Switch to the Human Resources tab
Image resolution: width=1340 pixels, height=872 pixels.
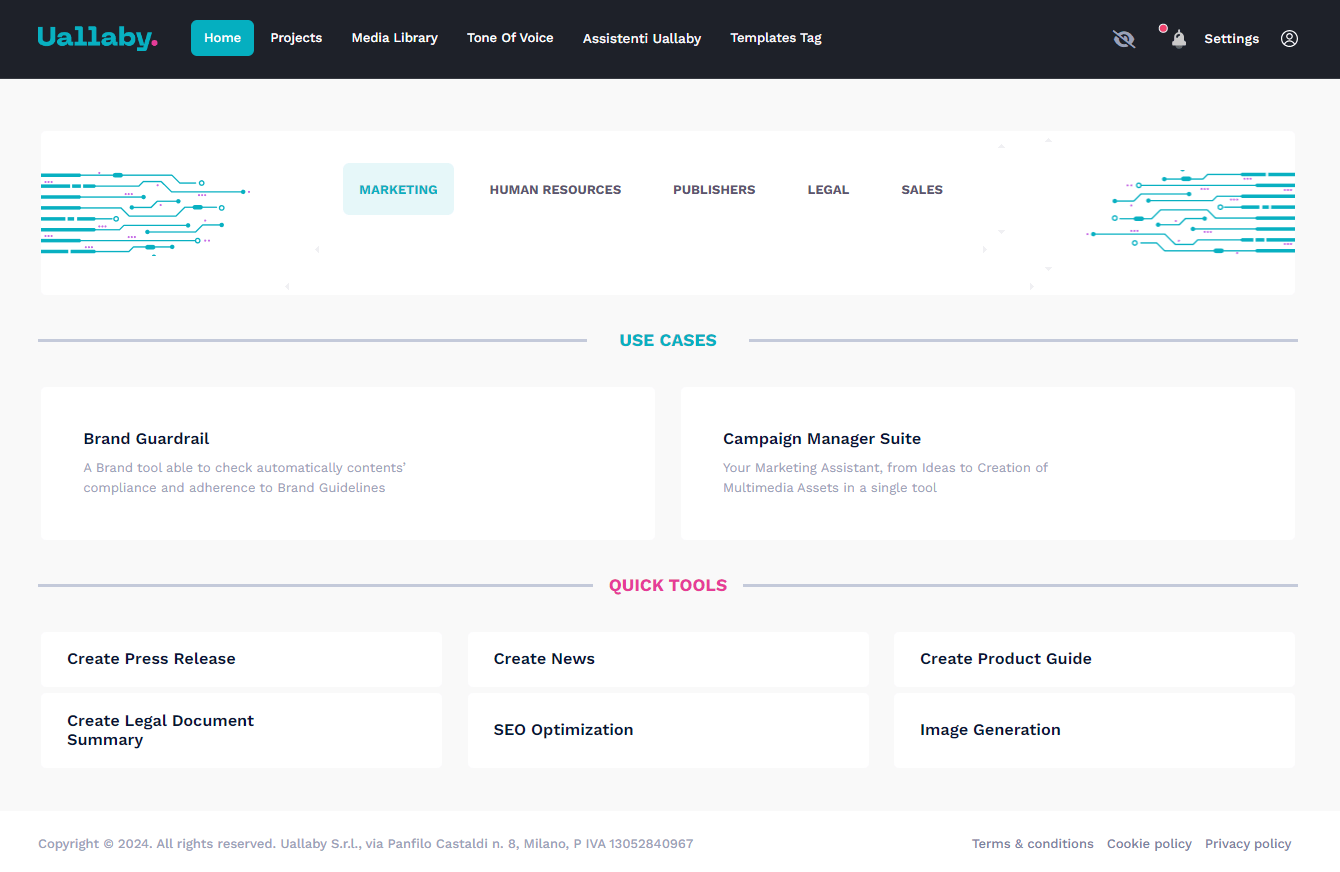(555, 190)
